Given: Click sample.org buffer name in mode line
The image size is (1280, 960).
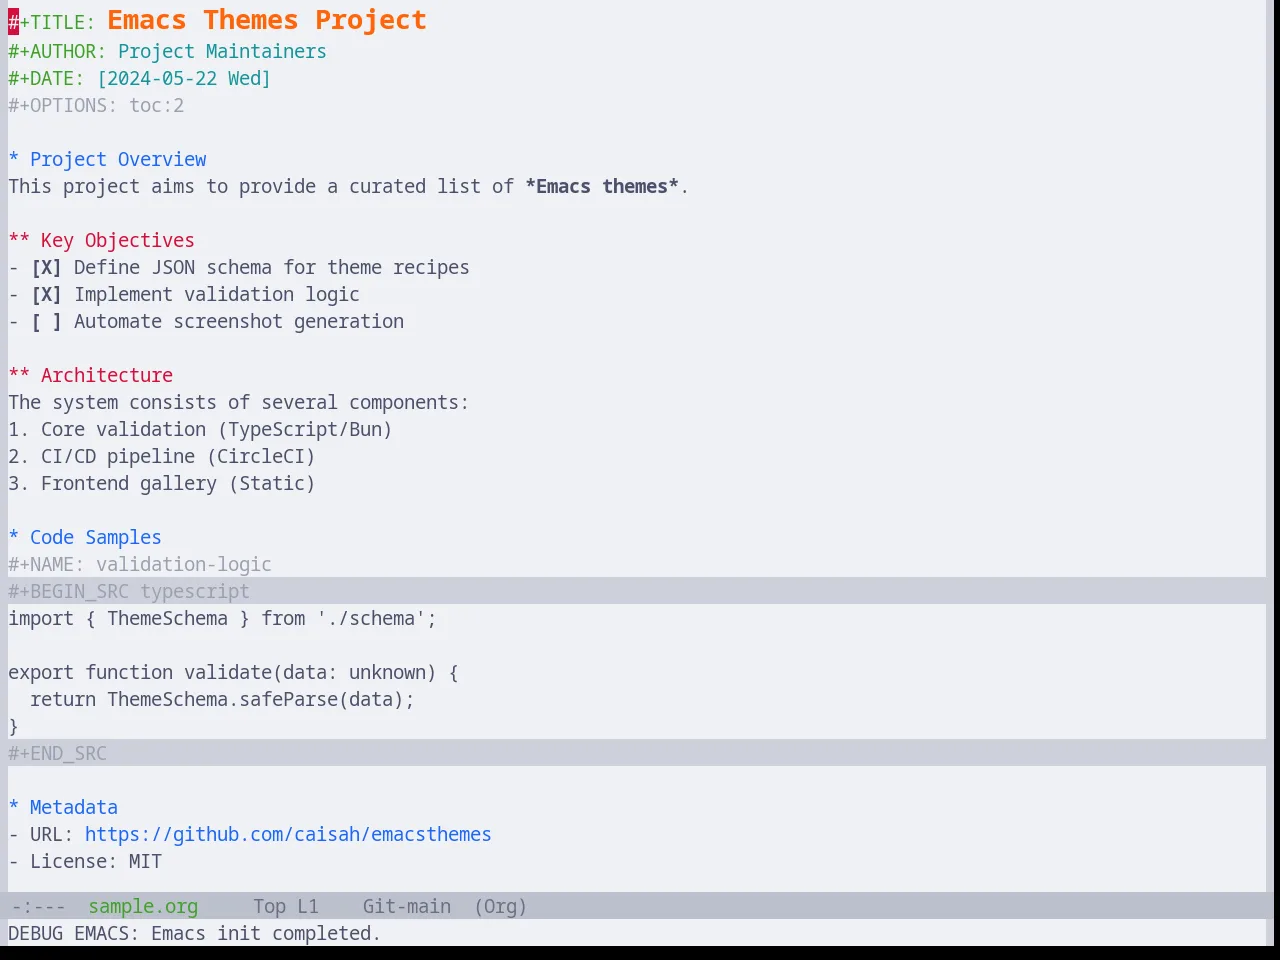Looking at the screenshot, I should [143, 907].
